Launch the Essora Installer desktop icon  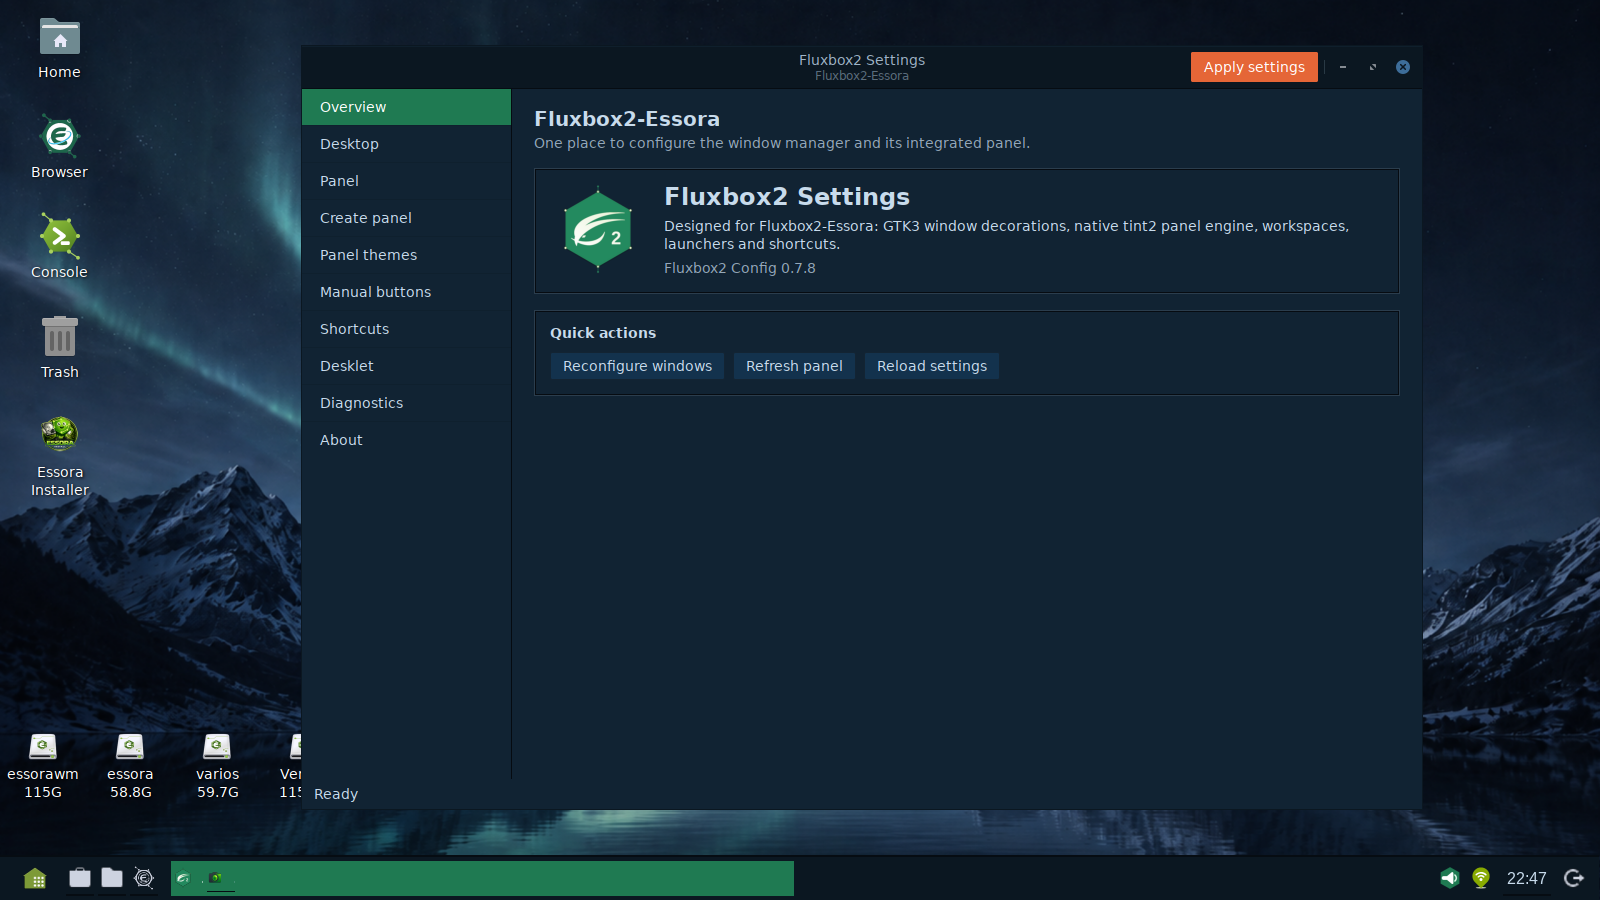click(x=59, y=457)
